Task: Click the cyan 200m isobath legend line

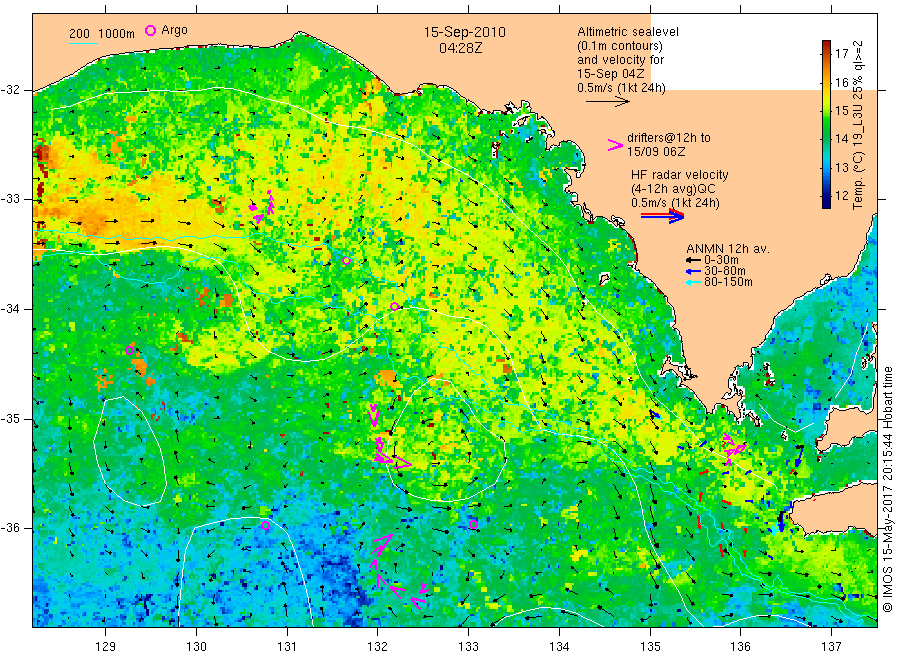Action: (83, 43)
